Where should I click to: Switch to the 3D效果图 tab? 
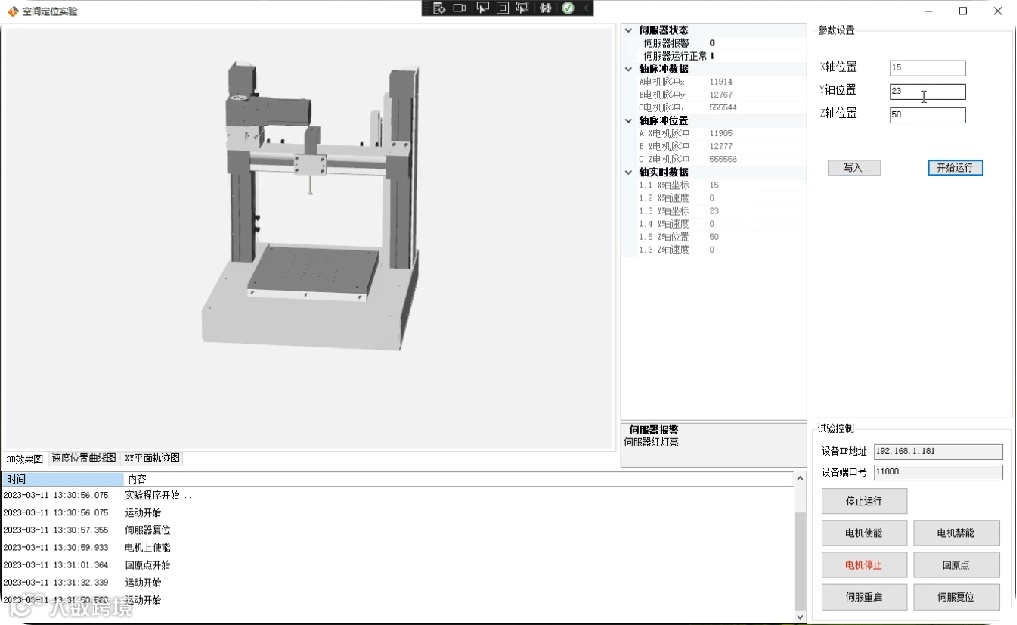point(24,458)
